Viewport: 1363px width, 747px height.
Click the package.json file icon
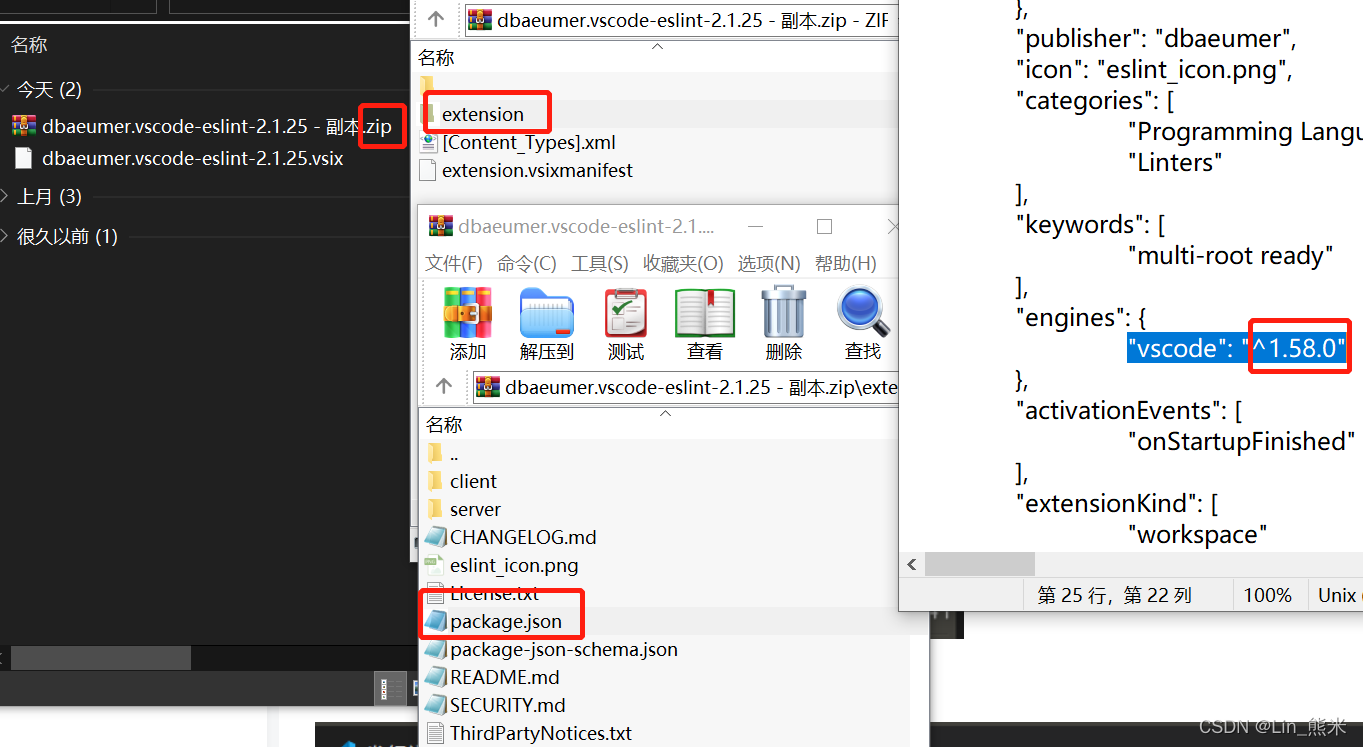[x=434, y=621]
